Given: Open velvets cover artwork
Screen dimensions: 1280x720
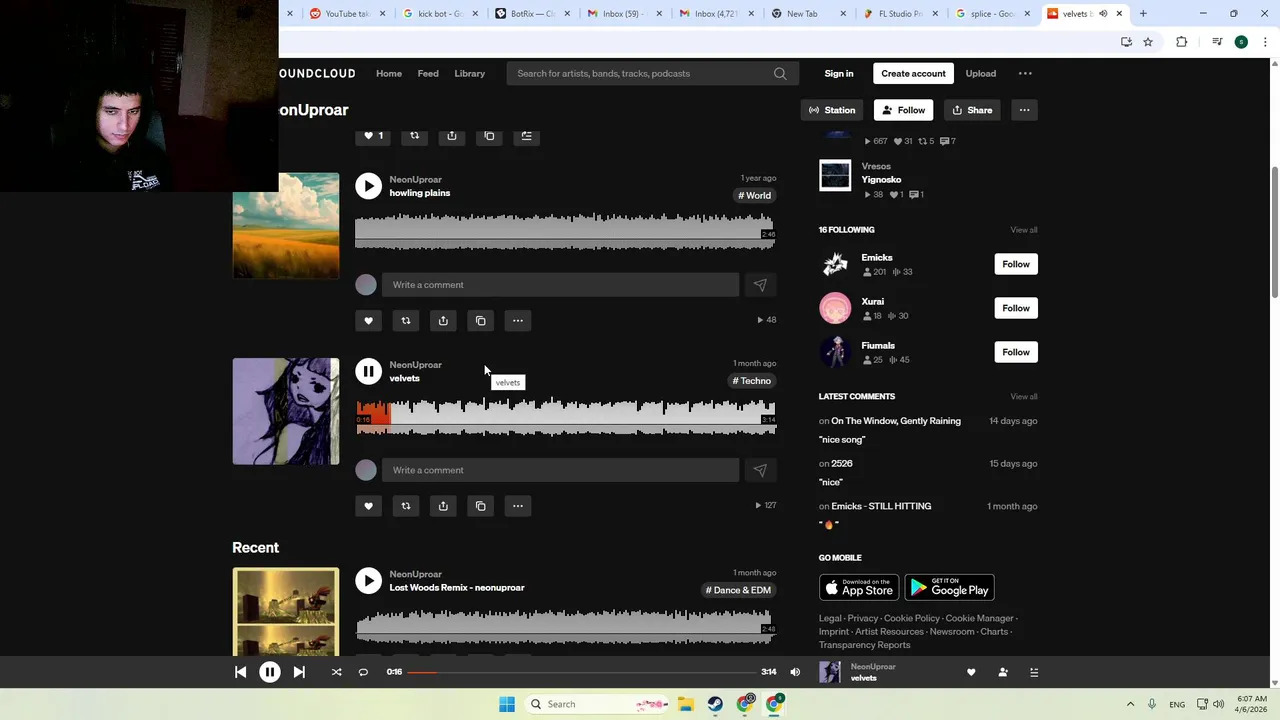Looking at the screenshot, I should (x=286, y=411).
